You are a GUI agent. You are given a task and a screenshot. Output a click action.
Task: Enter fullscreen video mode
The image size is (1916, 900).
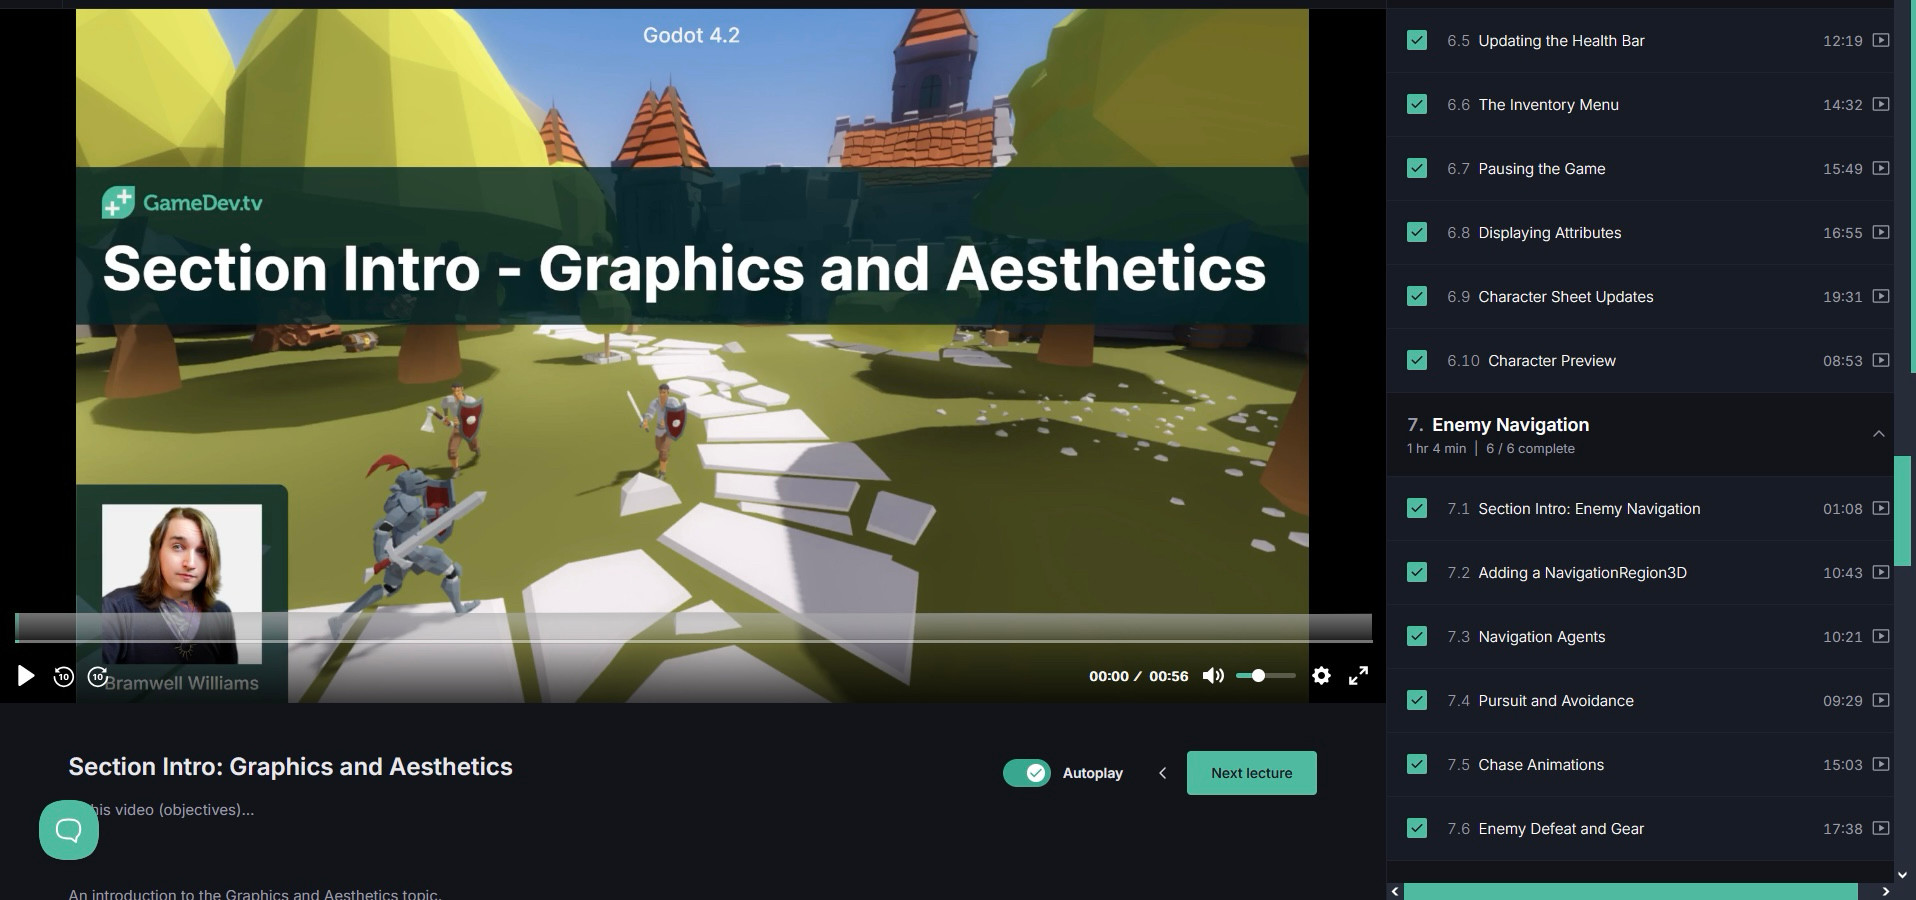pos(1358,676)
